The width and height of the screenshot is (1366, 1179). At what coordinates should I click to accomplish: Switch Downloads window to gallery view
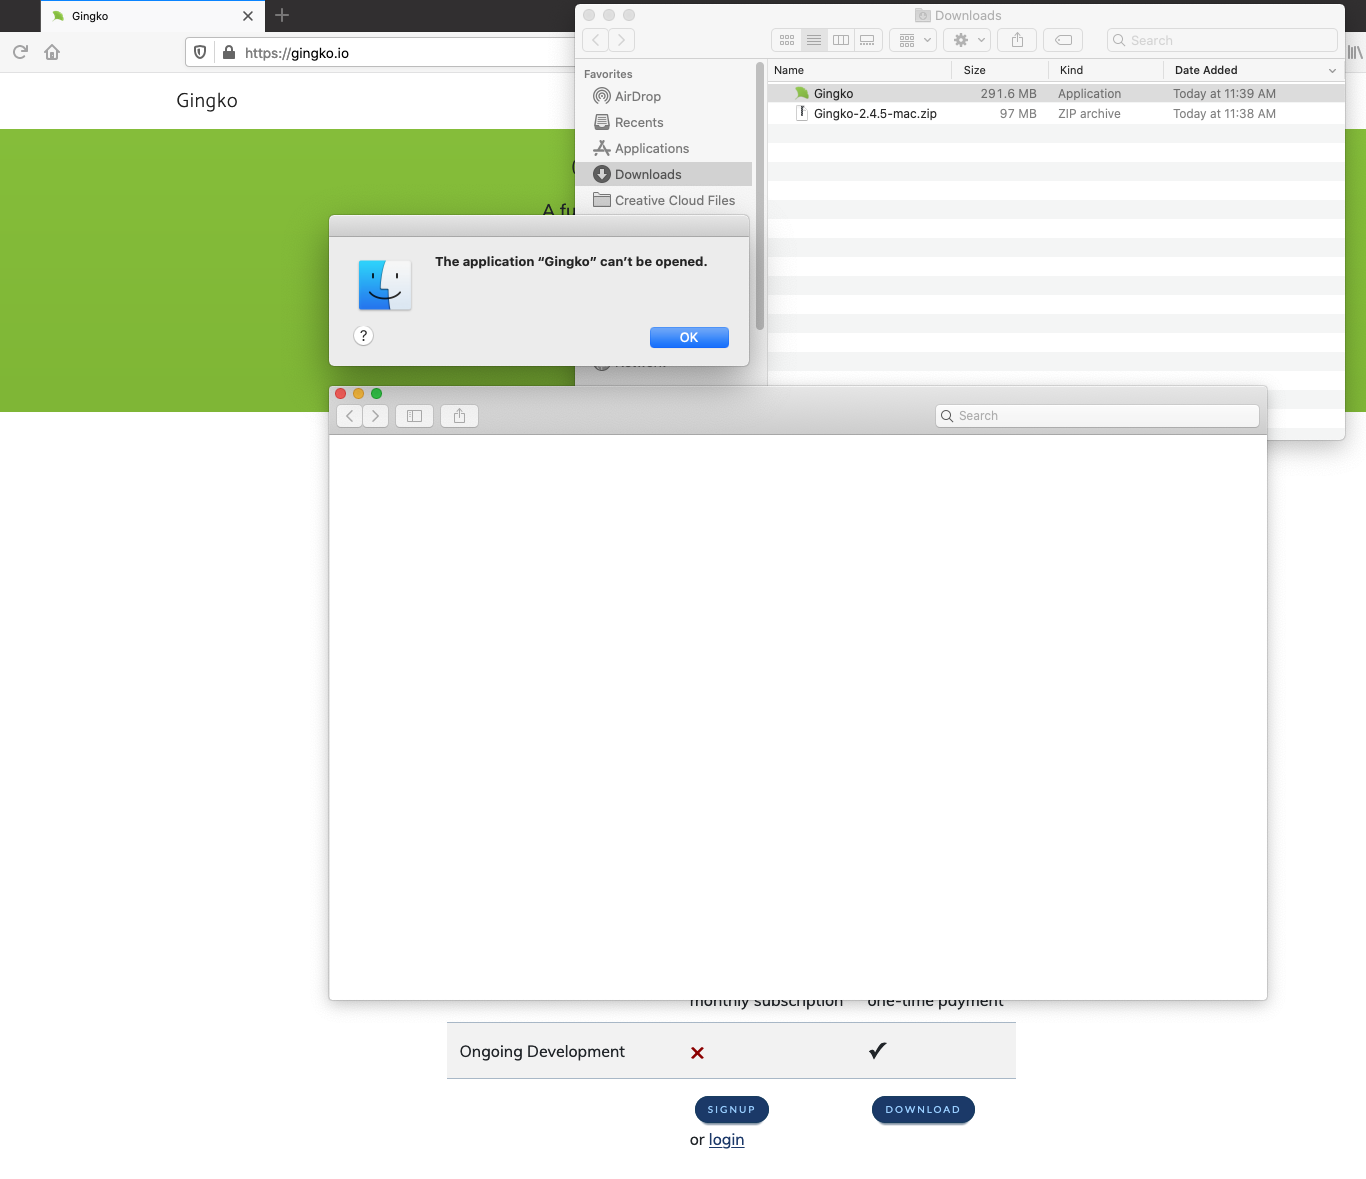(x=867, y=40)
